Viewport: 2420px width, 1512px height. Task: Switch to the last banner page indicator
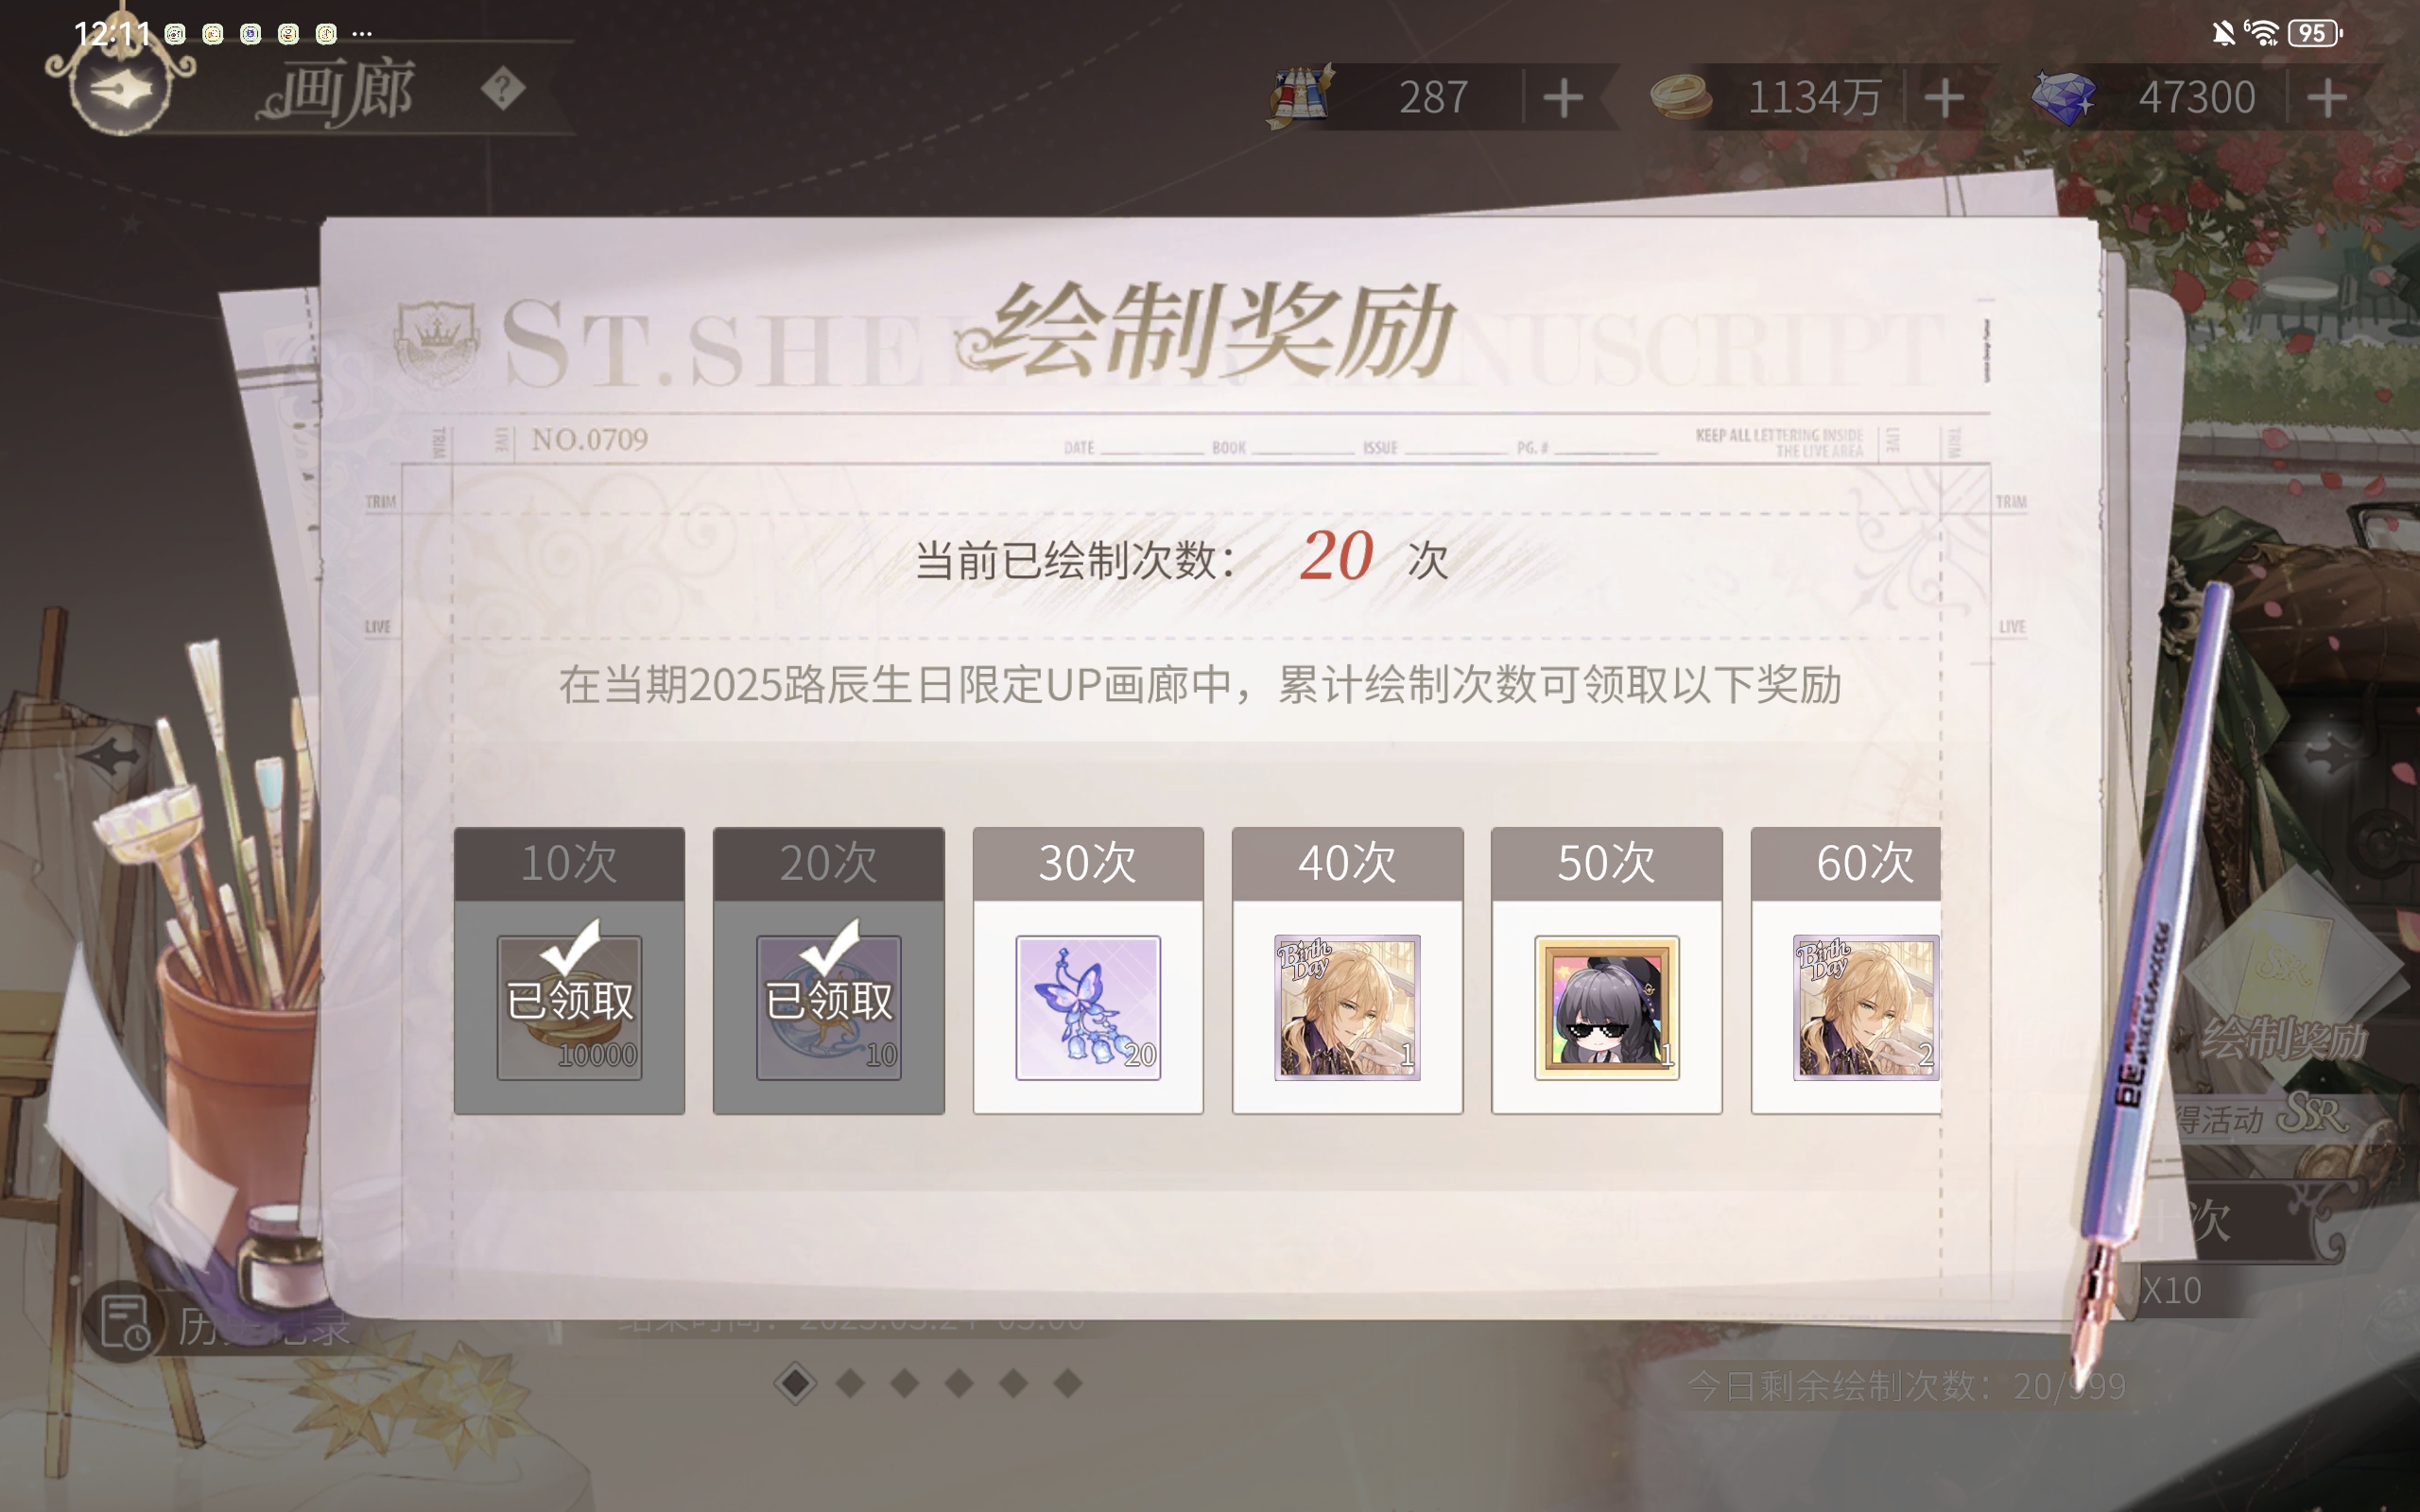(x=1067, y=1383)
